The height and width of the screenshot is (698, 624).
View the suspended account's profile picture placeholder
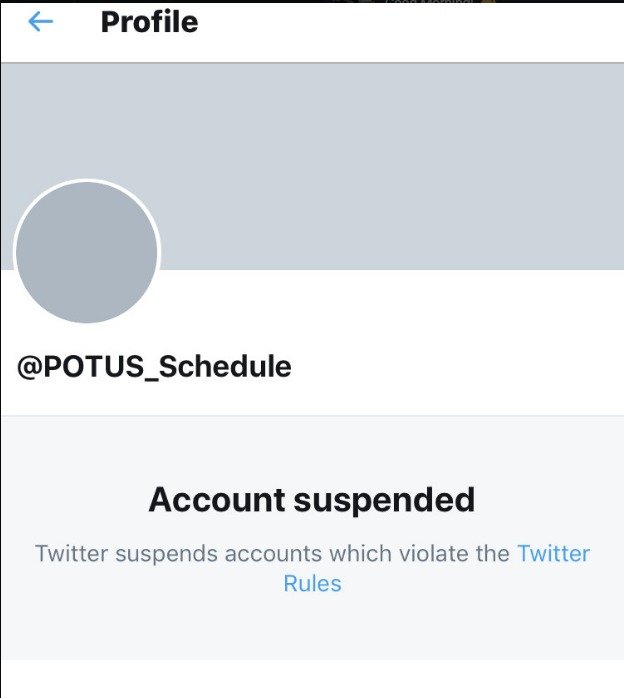coord(87,252)
